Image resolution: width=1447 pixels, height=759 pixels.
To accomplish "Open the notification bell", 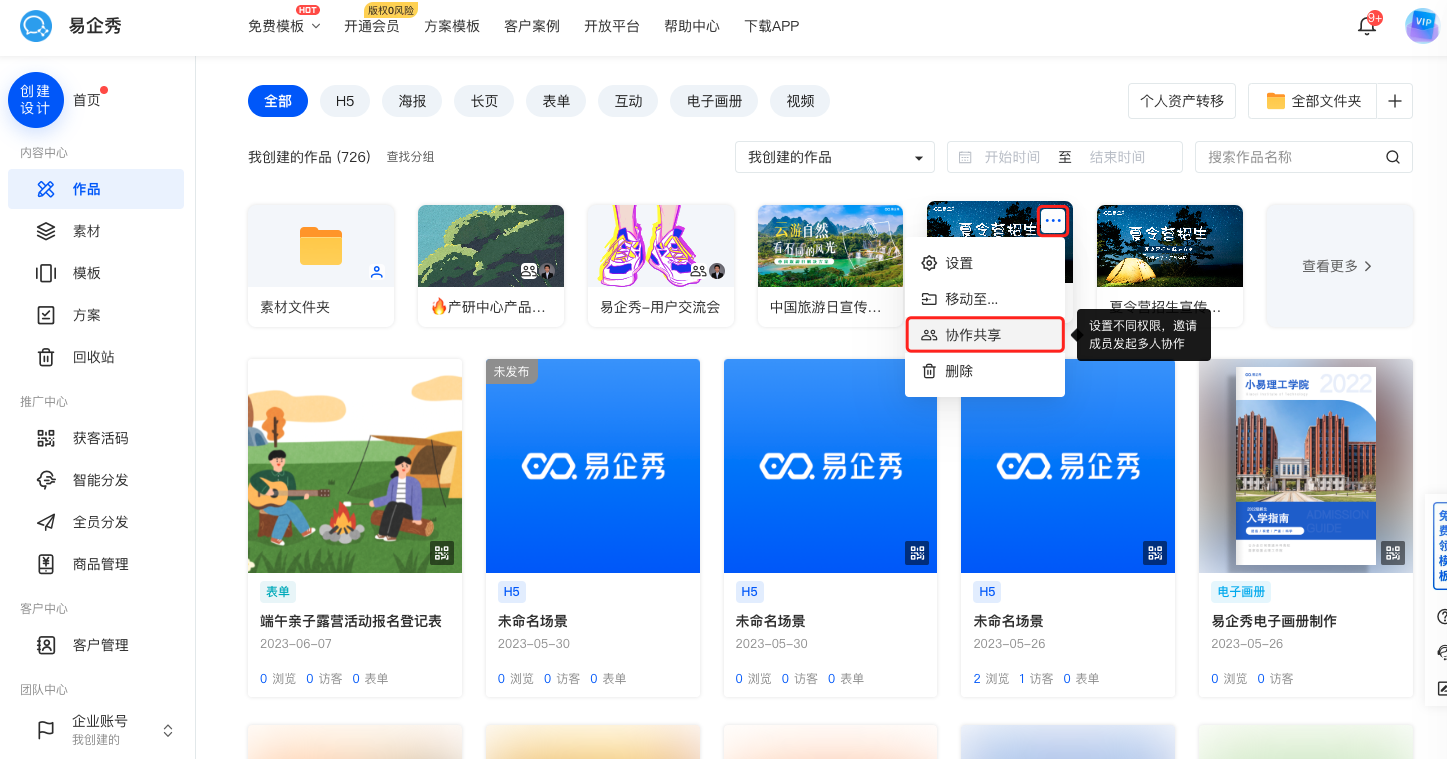I will click(x=1367, y=26).
